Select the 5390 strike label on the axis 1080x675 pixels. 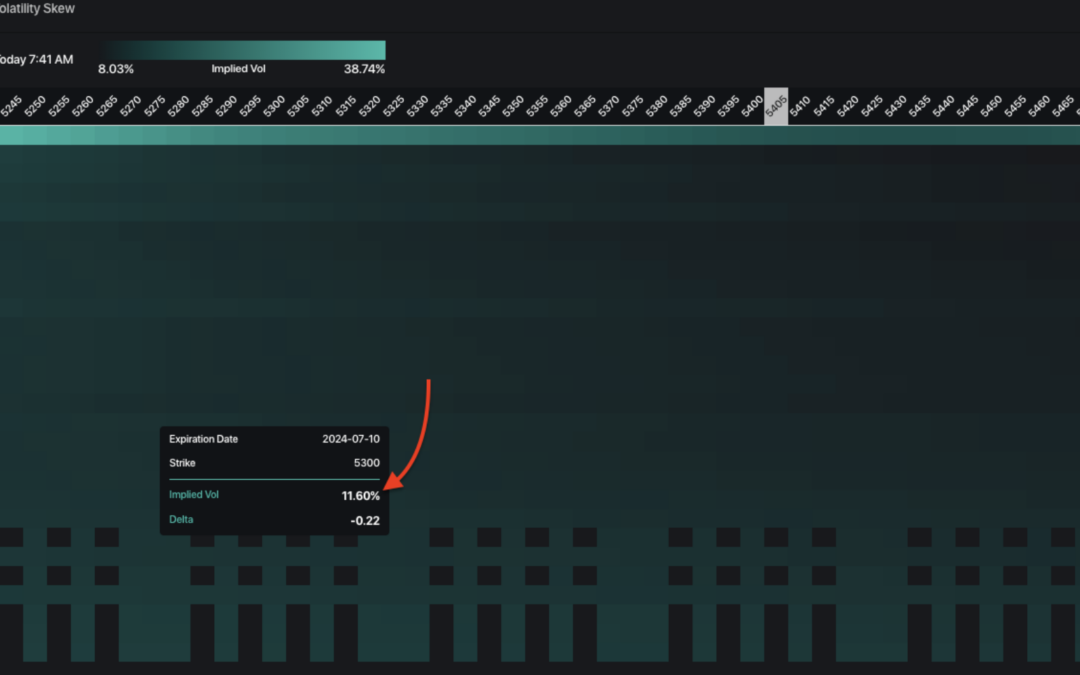[704, 106]
